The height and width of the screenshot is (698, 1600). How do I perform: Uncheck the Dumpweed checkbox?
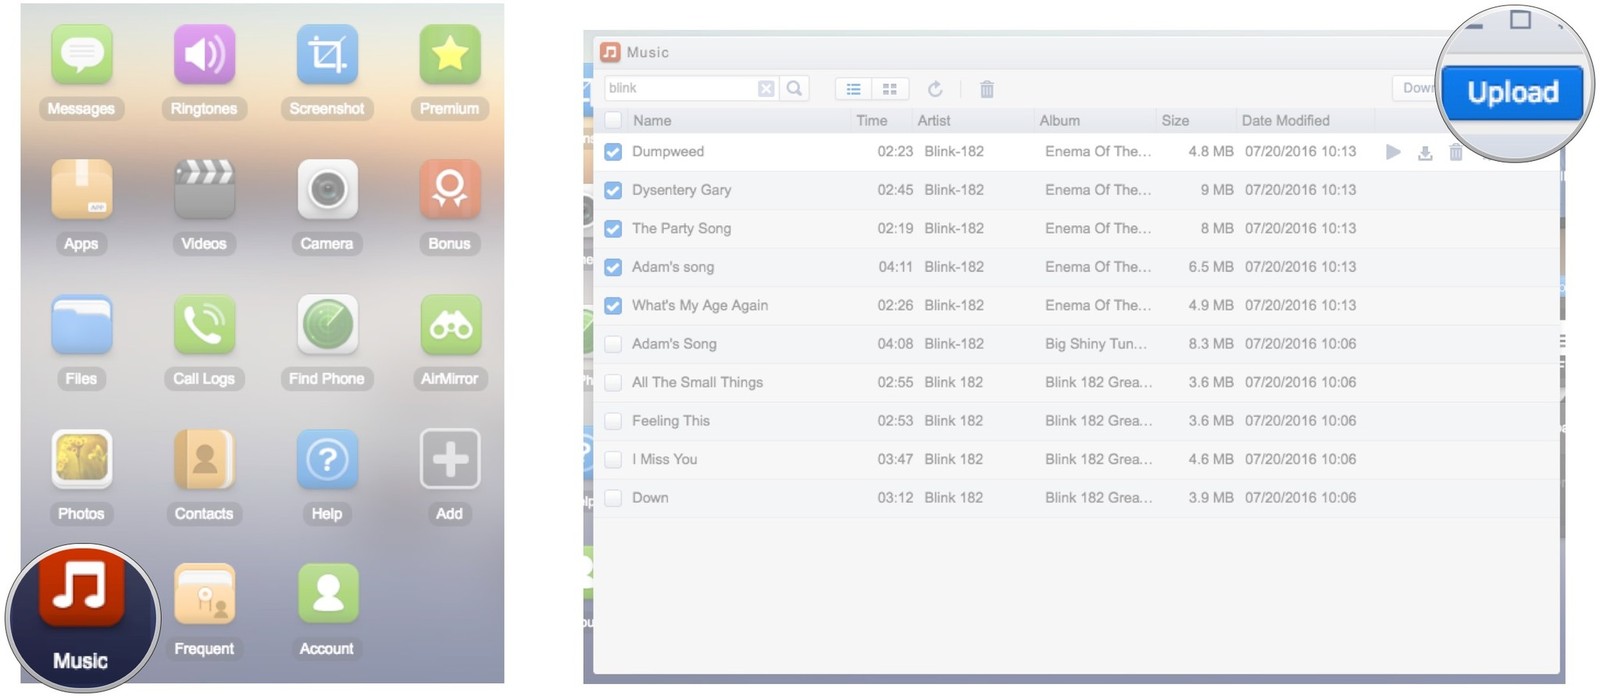click(x=613, y=152)
